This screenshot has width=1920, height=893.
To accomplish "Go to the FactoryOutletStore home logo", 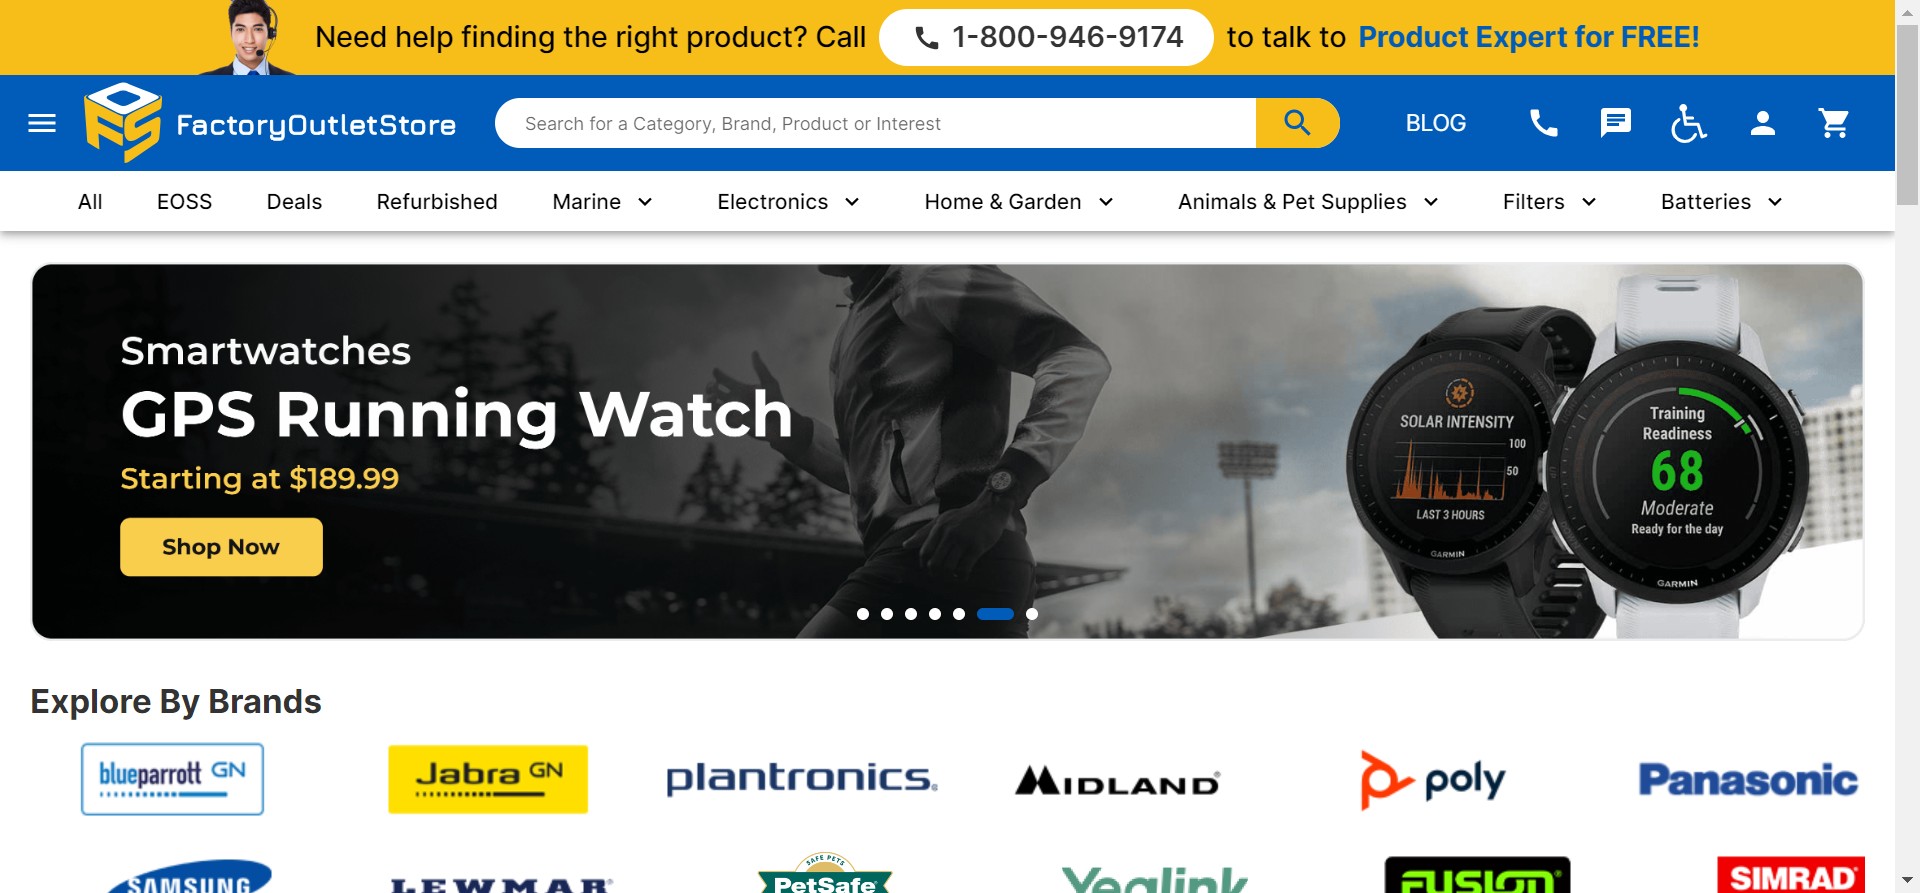I will (x=270, y=123).
